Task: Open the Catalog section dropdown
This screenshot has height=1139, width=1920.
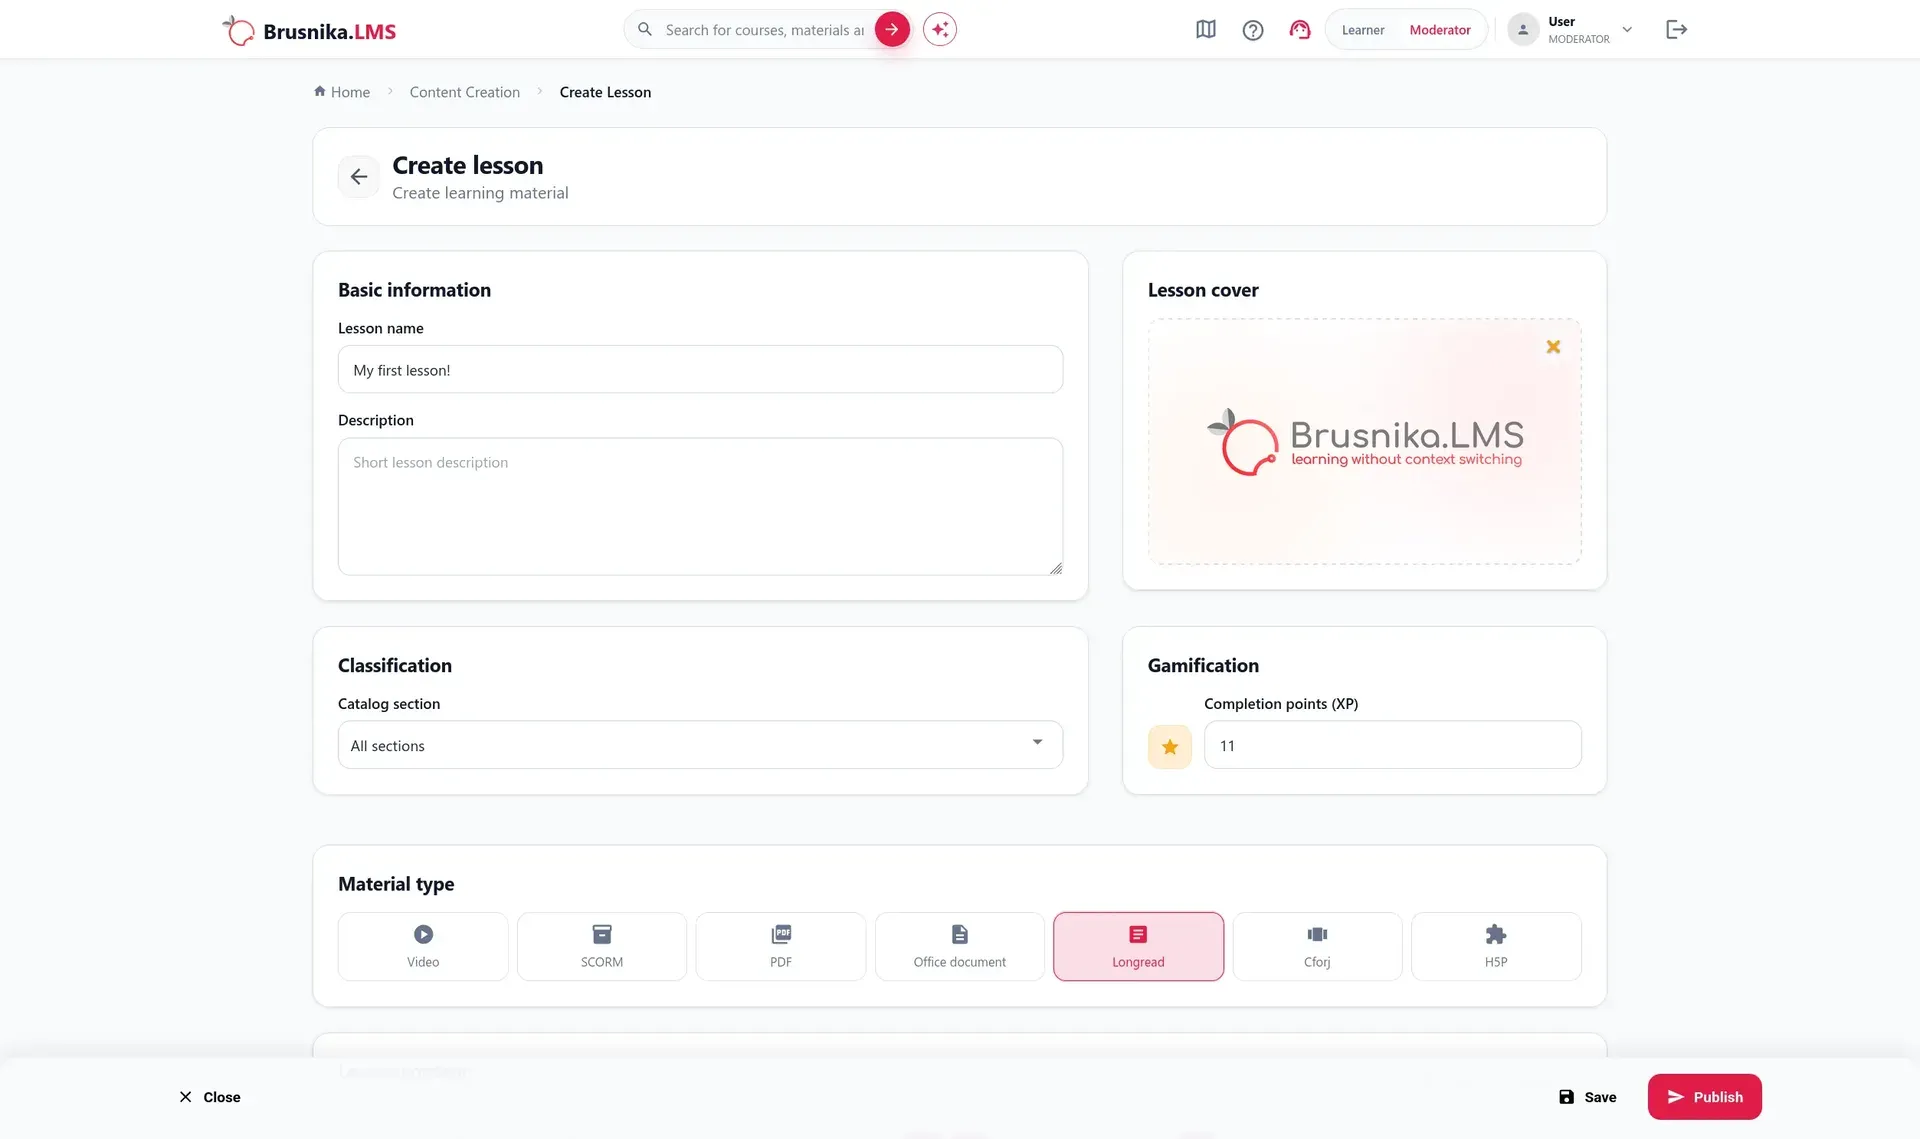Action: (700, 745)
